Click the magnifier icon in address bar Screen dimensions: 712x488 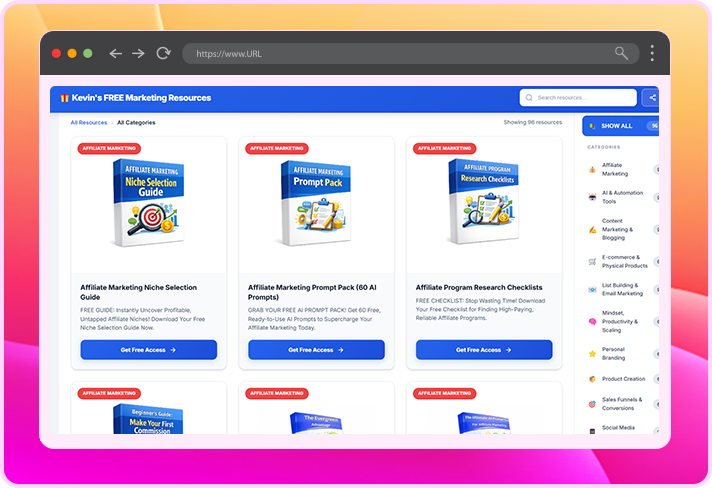point(622,53)
